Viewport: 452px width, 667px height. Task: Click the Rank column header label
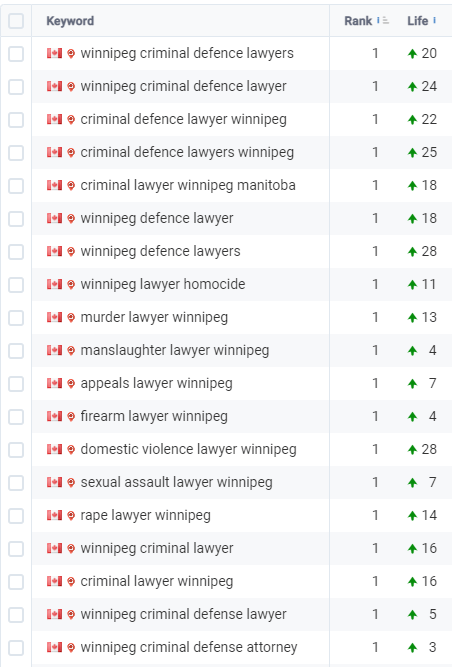pyautogui.click(x=358, y=21)
